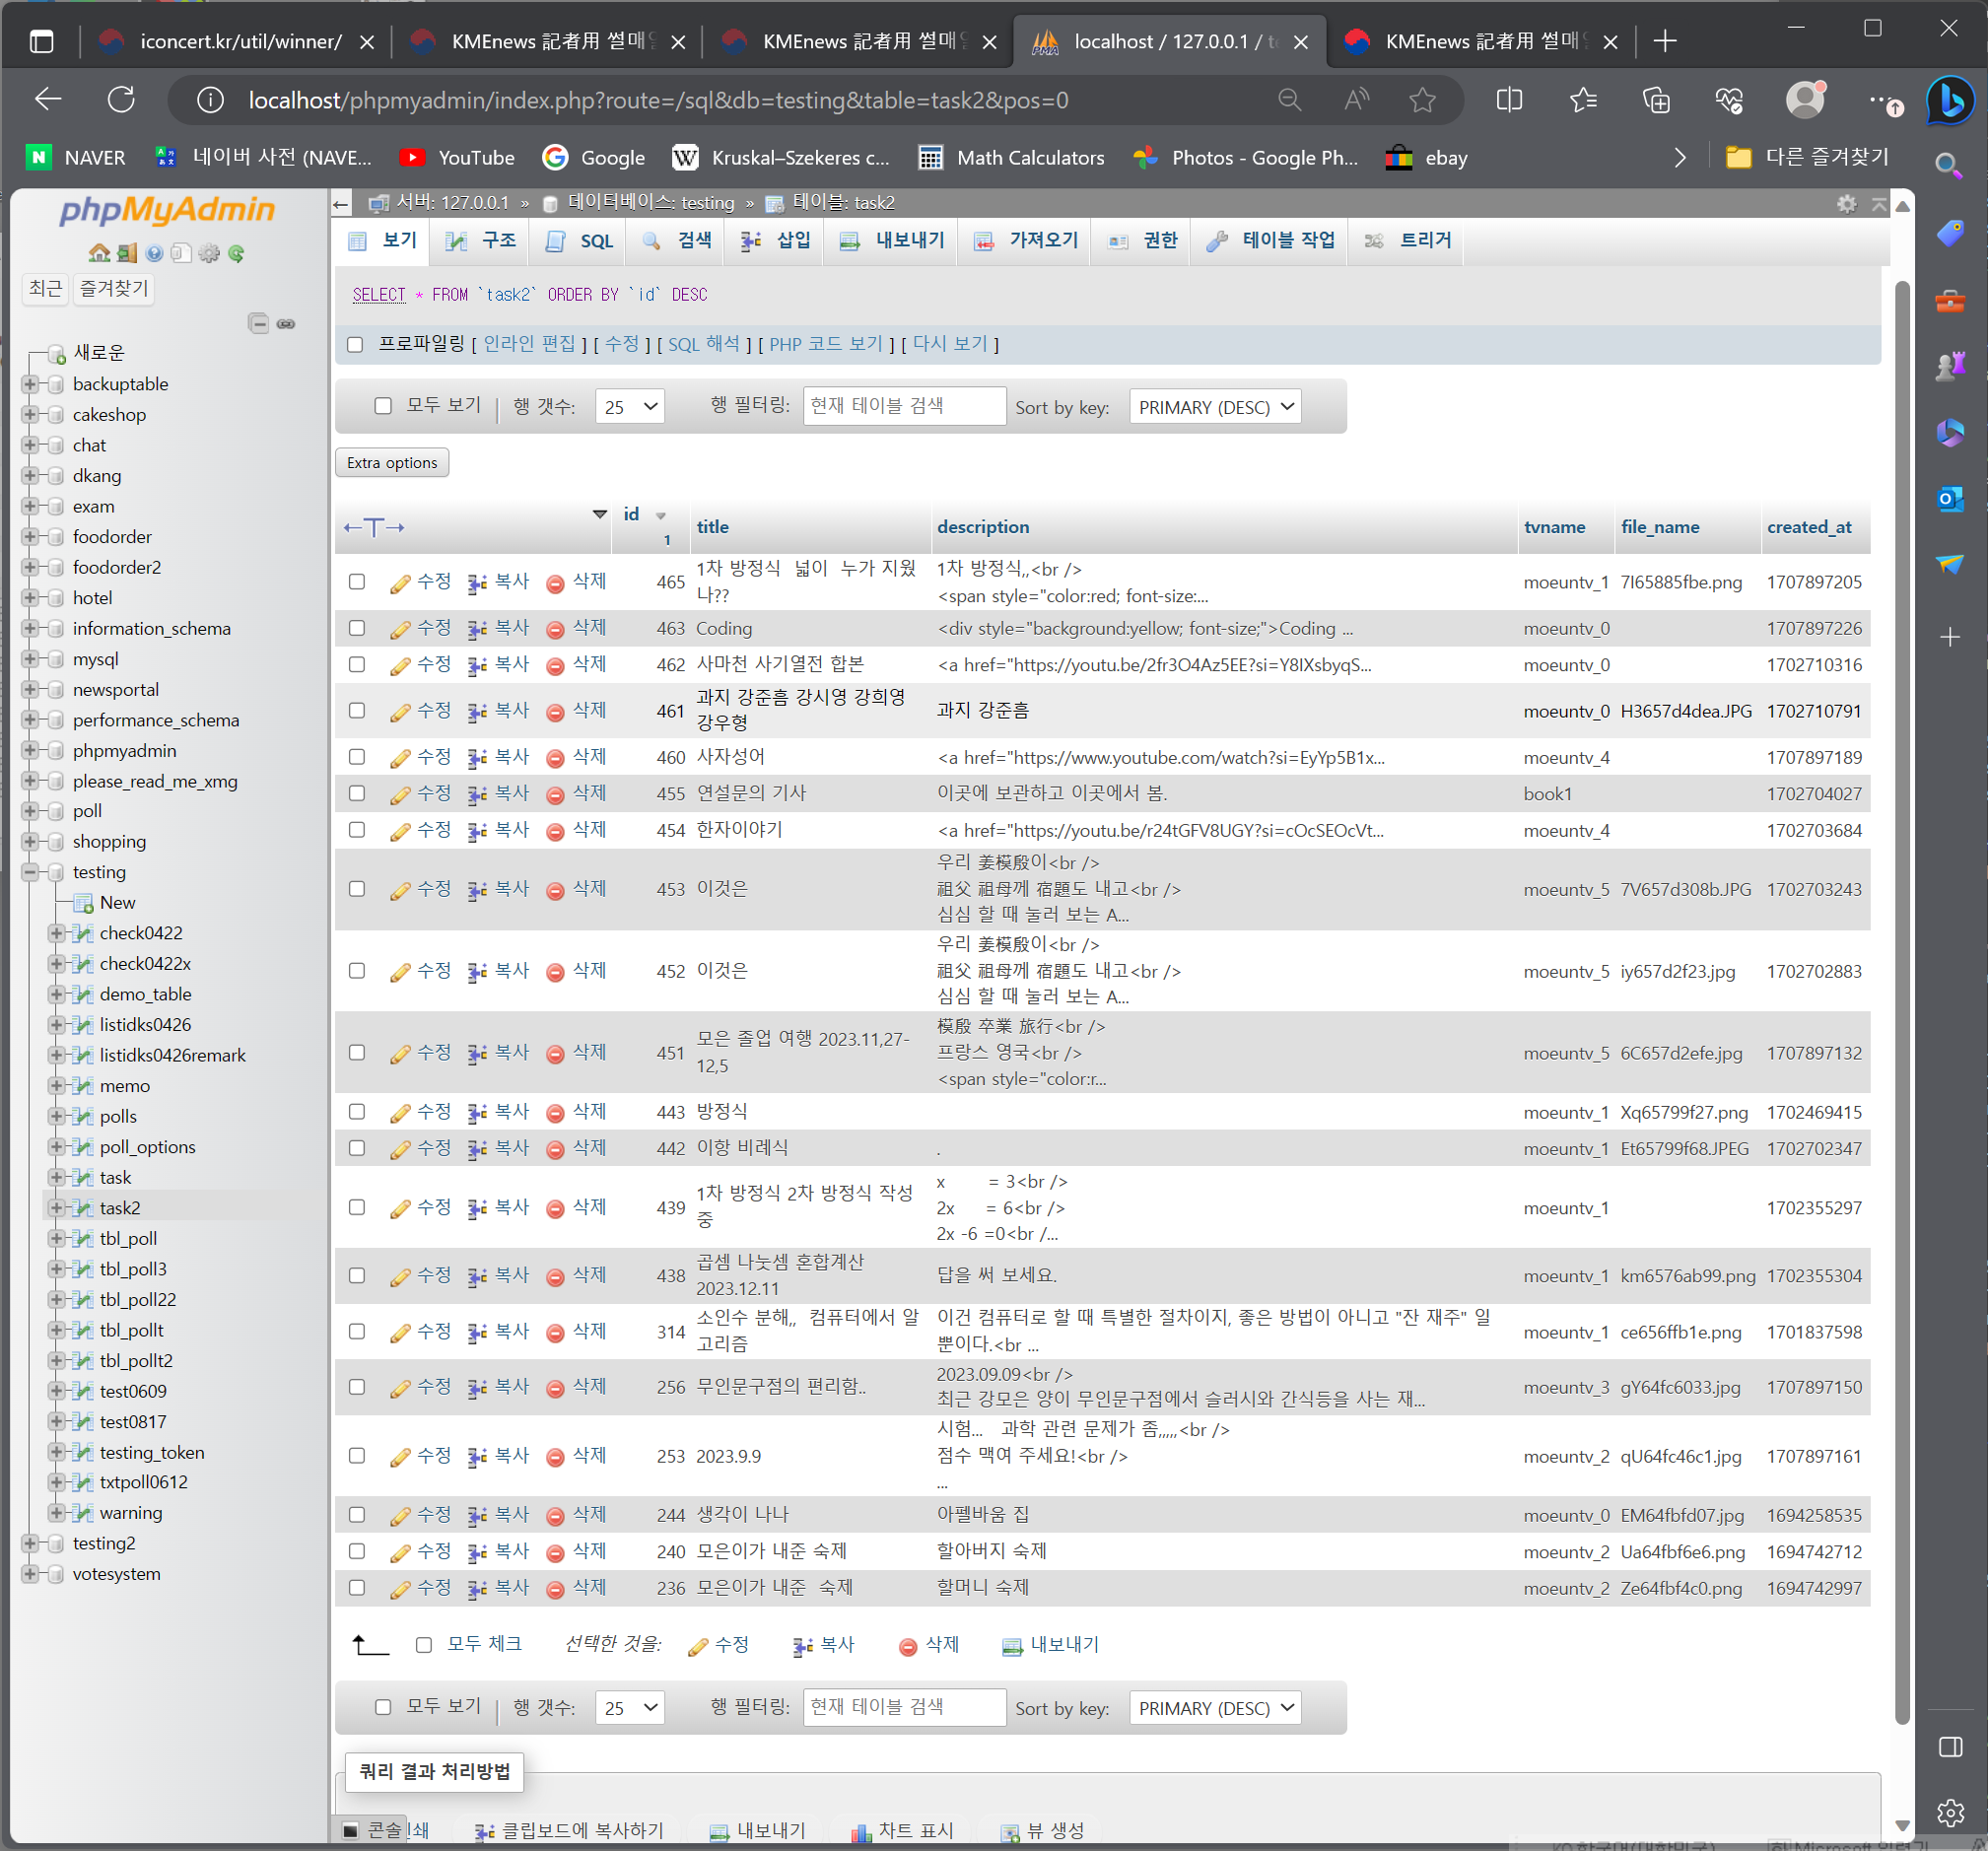The width and height of the screenshot is (1988, 1851).
Task: Click the pencil 수정 icon for row 465
Action: tap(400, 583)
